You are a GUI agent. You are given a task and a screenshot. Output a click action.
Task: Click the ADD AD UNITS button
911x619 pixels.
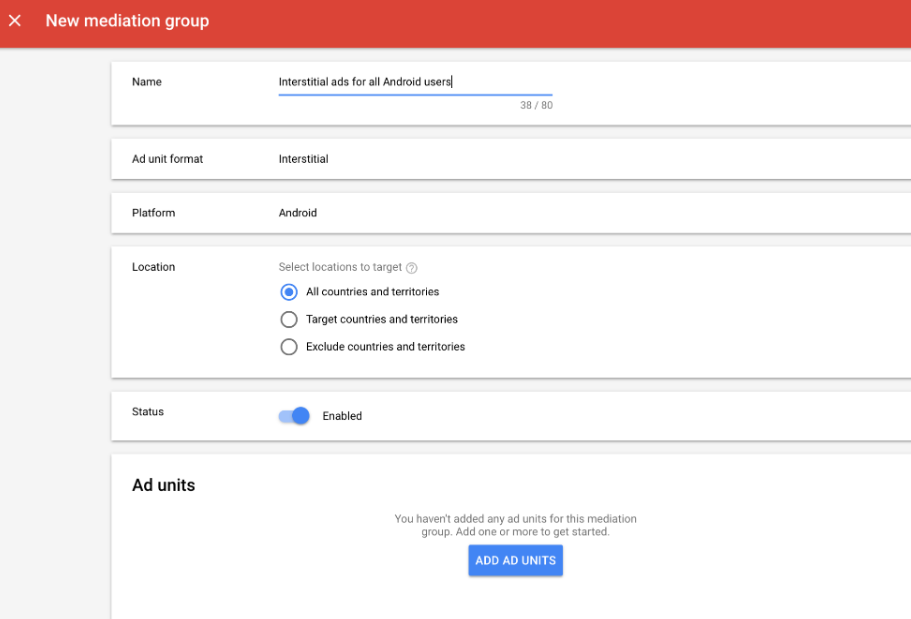click(515, 560)
